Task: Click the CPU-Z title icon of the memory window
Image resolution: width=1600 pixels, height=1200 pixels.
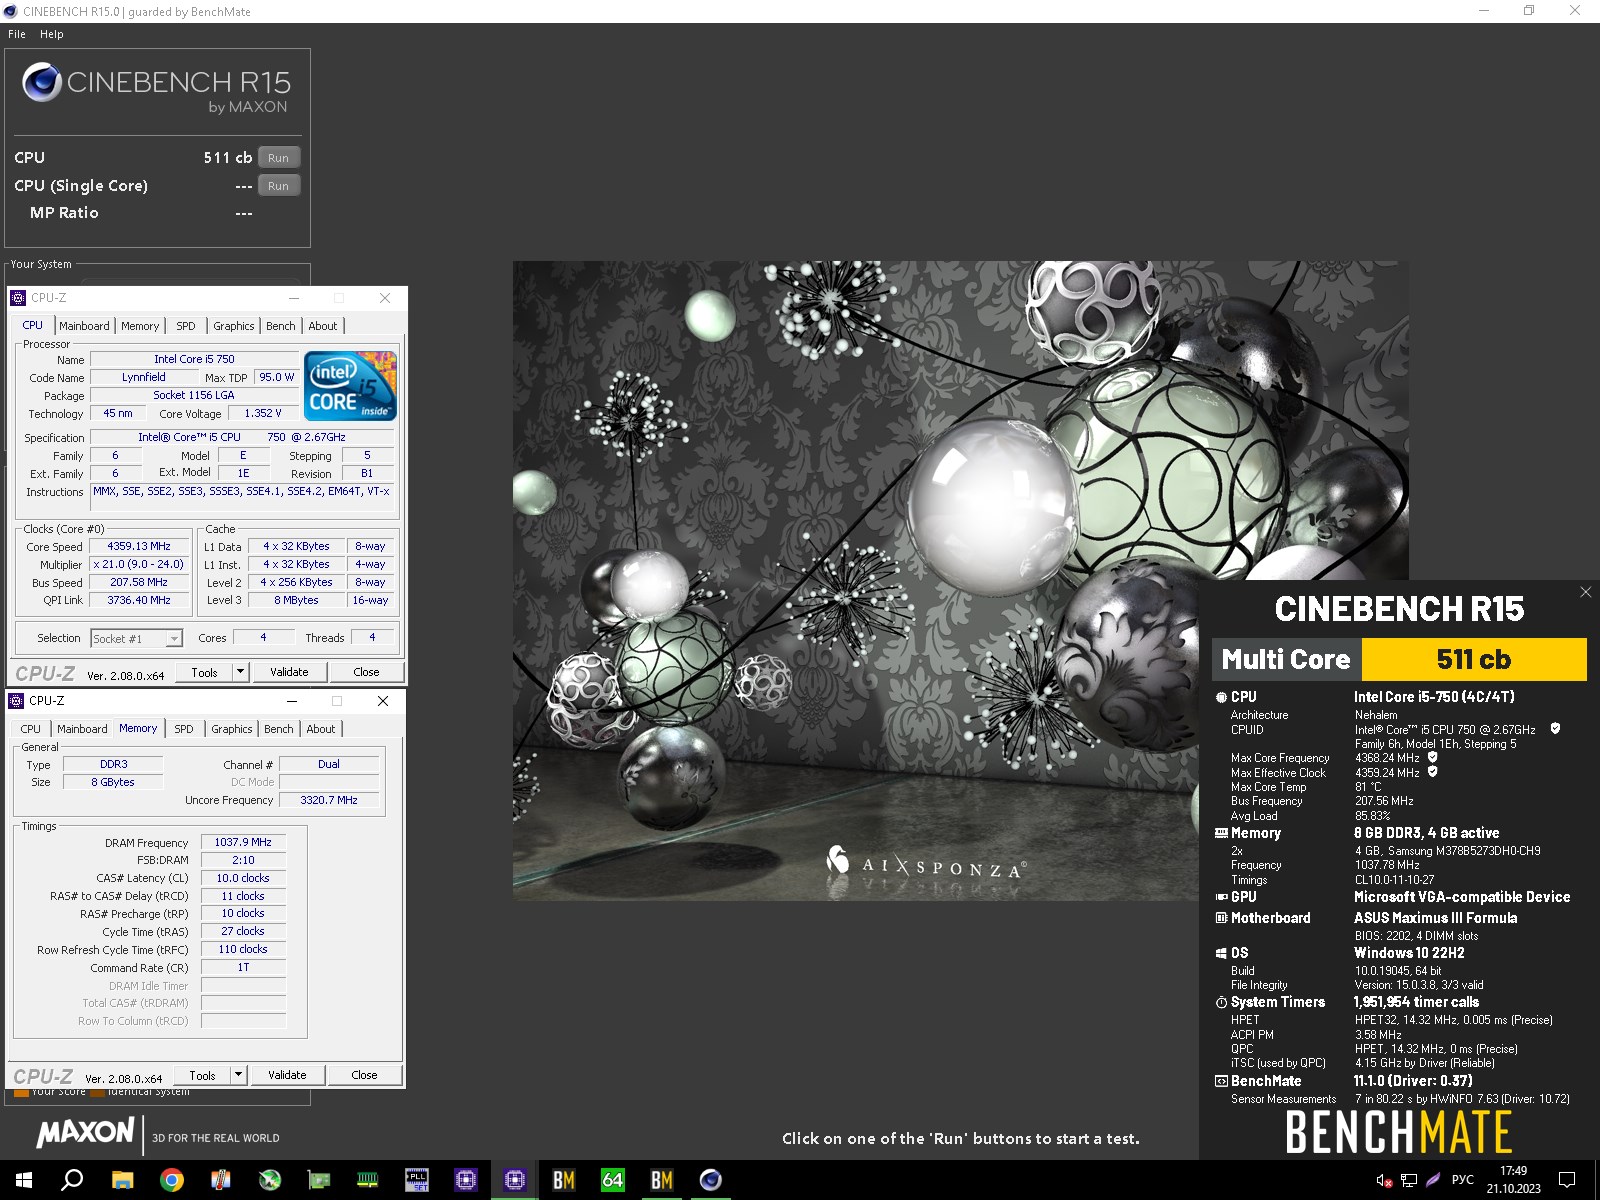Action: 16,701
